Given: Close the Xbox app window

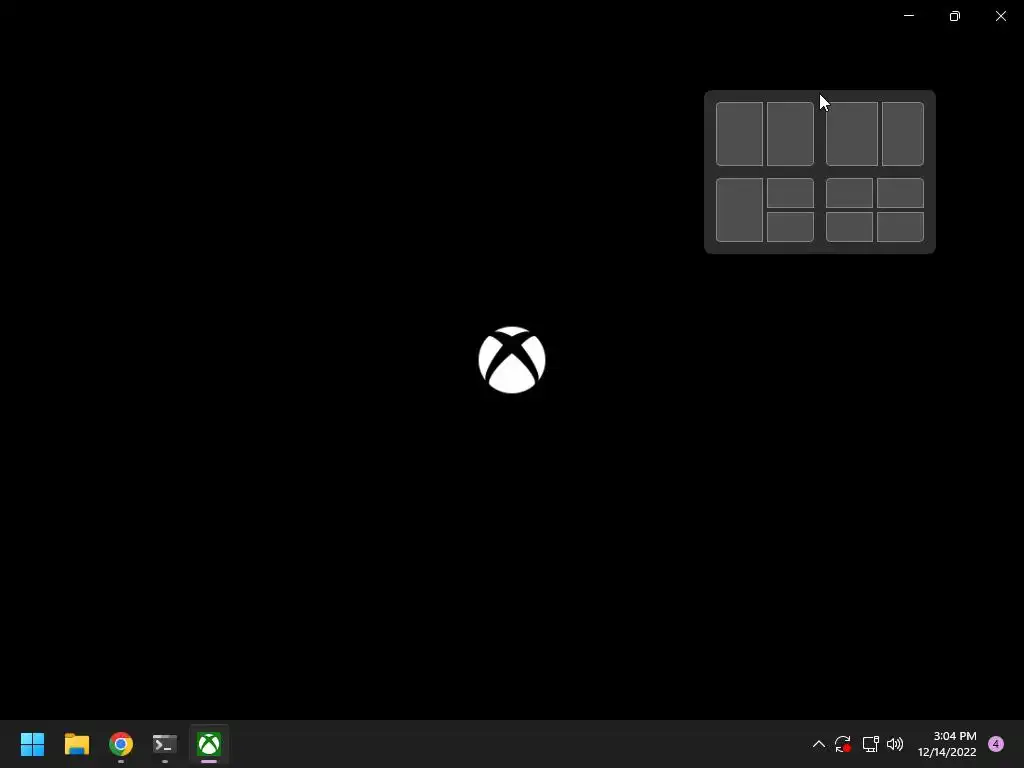Looking at the screenshot, I should [1000, 16].
